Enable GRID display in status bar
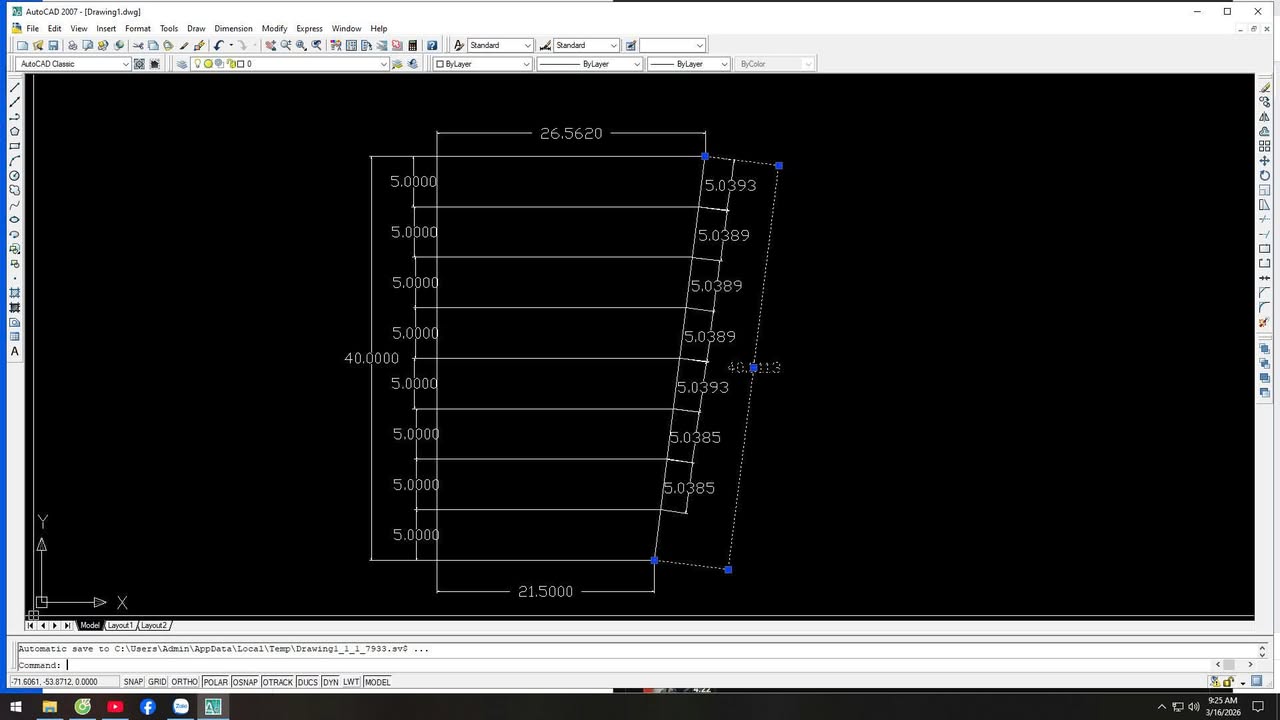The width and height of the screenshot is (1280, 720). (x=158, y=682)
